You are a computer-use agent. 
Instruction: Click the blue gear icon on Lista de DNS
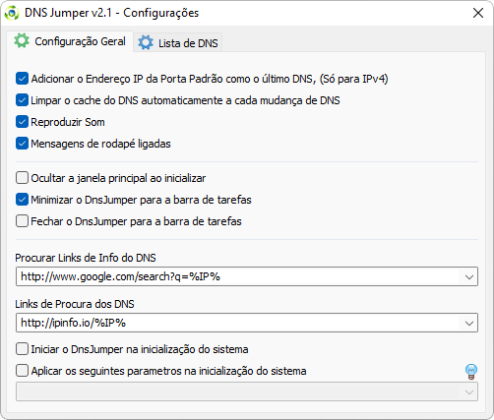pyautogui.click(x=146, y=43)
